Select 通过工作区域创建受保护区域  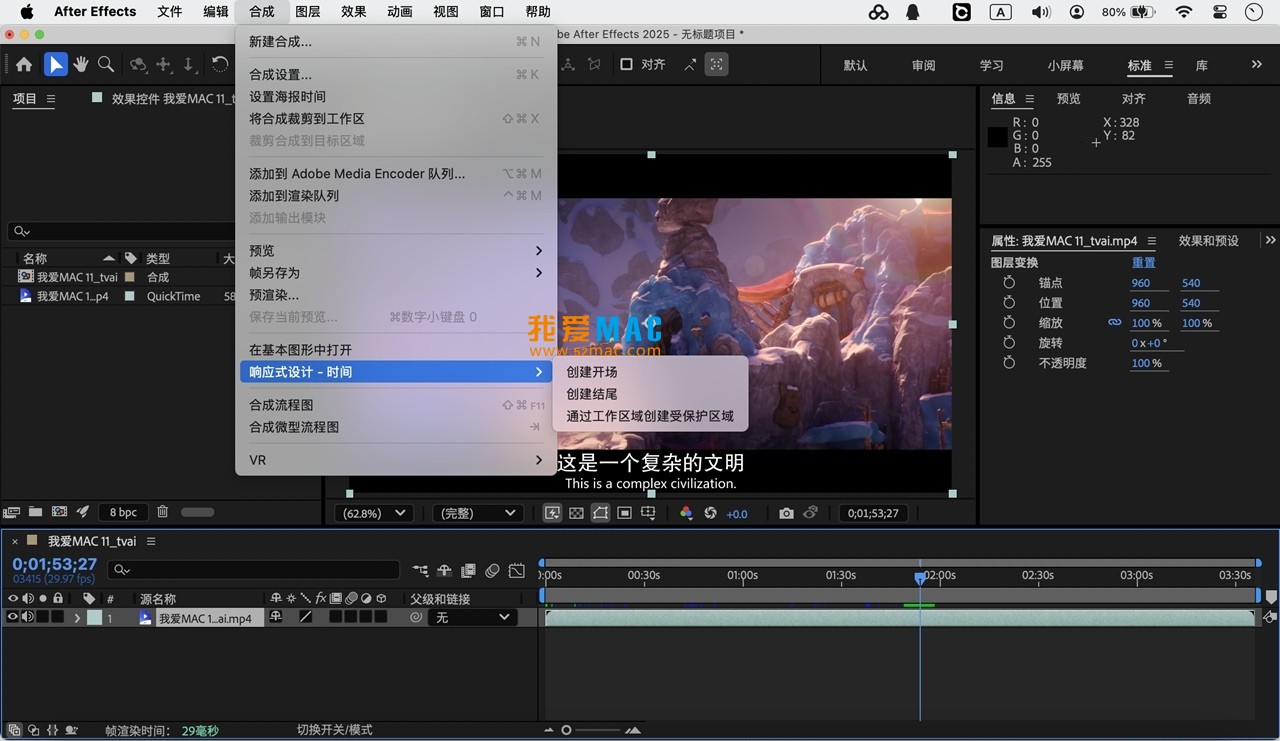pyautogui.click(x=650, y=416)
